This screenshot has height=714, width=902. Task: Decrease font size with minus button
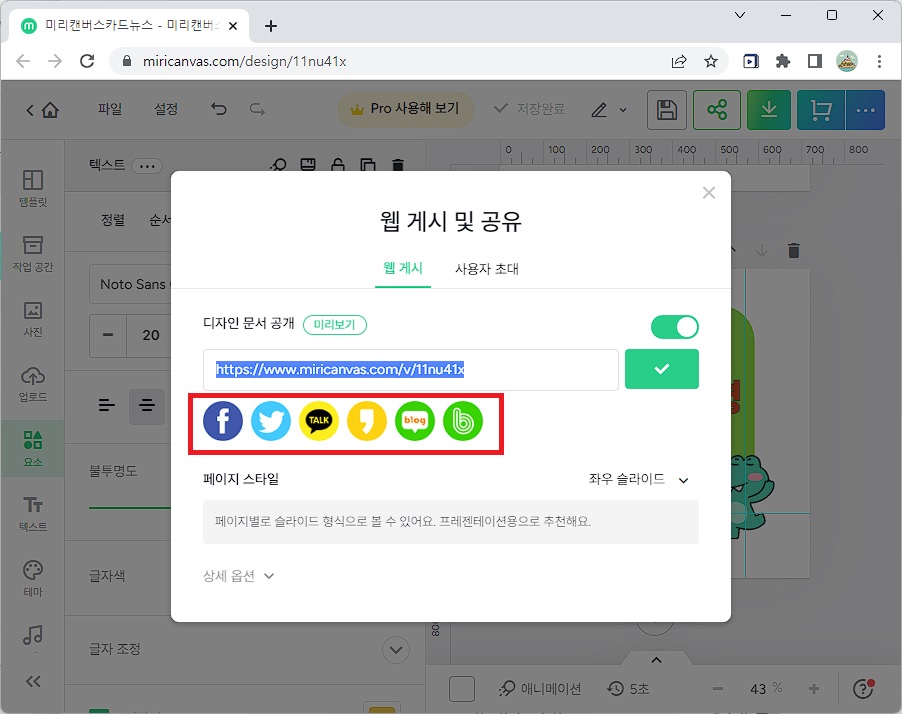[x=108, y=335]
